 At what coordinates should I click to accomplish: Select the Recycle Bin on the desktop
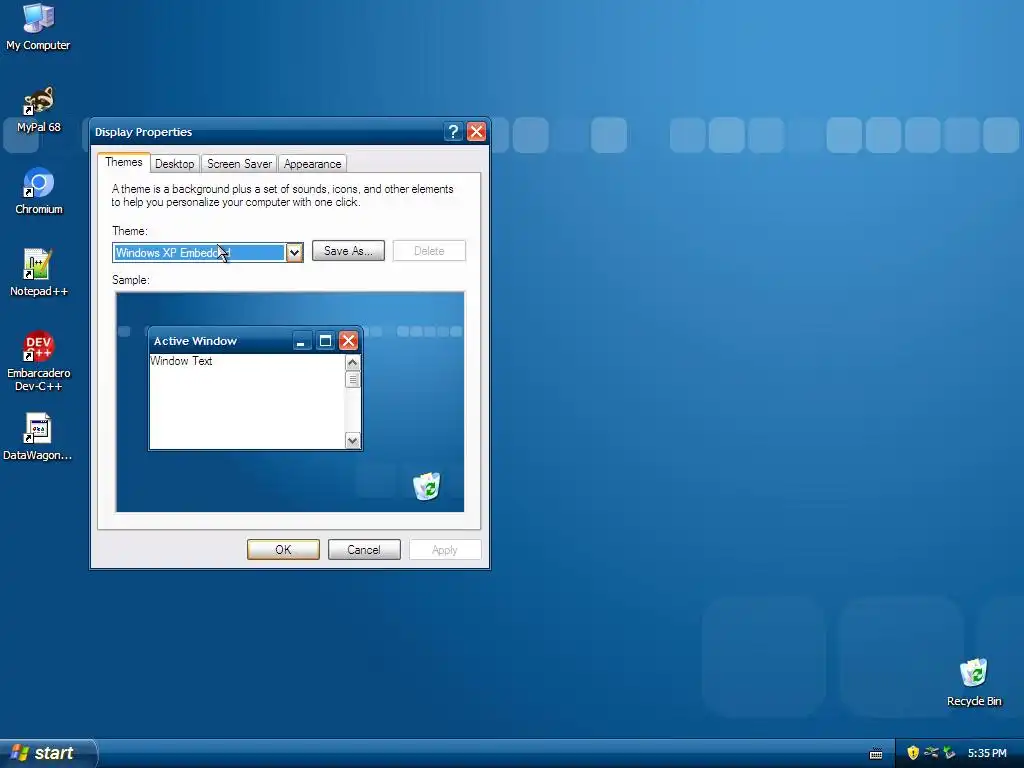pos(974,682)
